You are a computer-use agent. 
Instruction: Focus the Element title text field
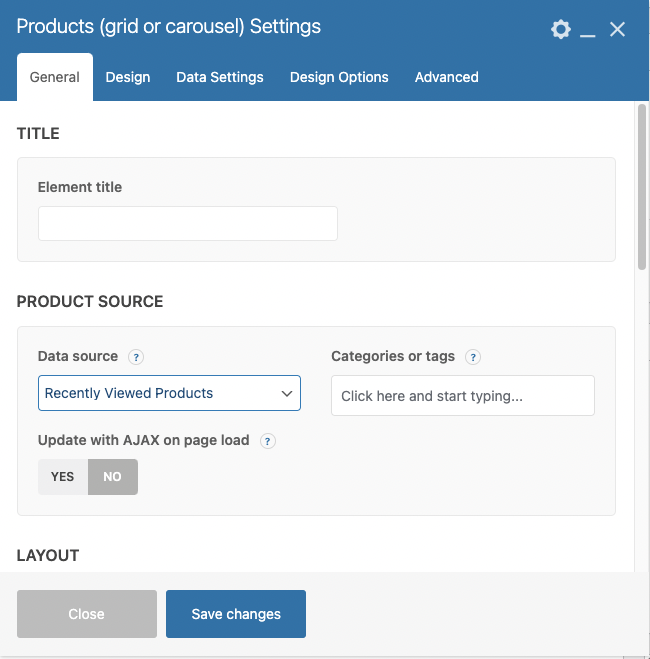click(188, 224)
